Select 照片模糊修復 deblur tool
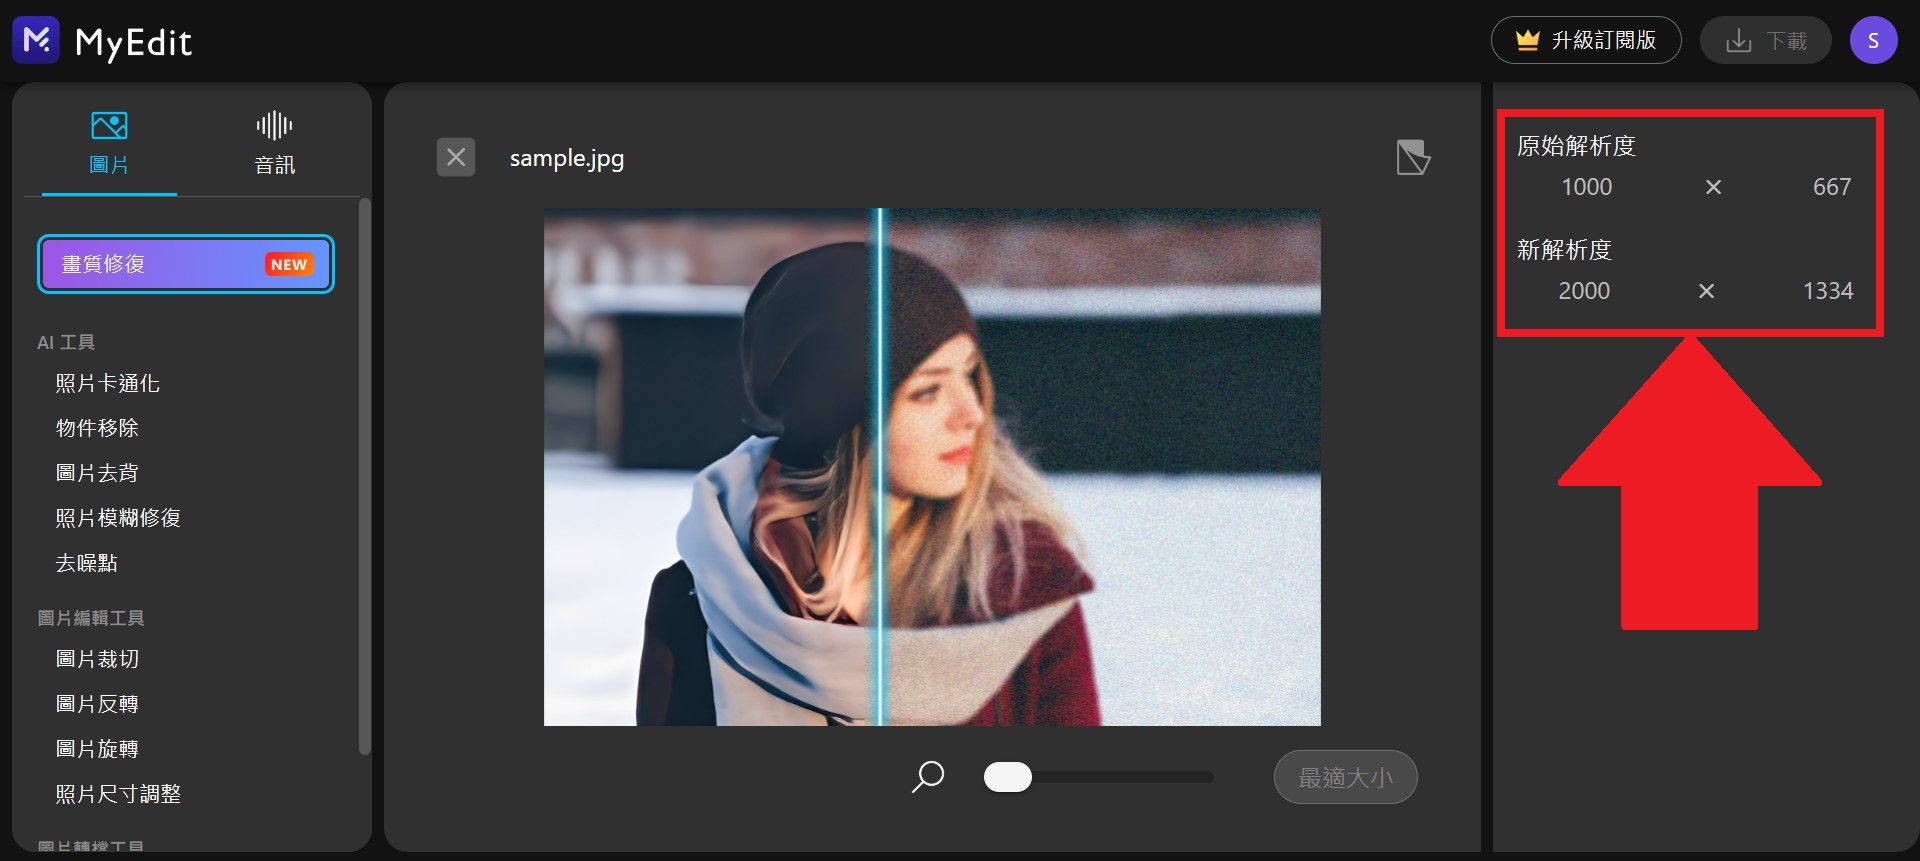This screenshot has height=861, width=1920. 118,518
